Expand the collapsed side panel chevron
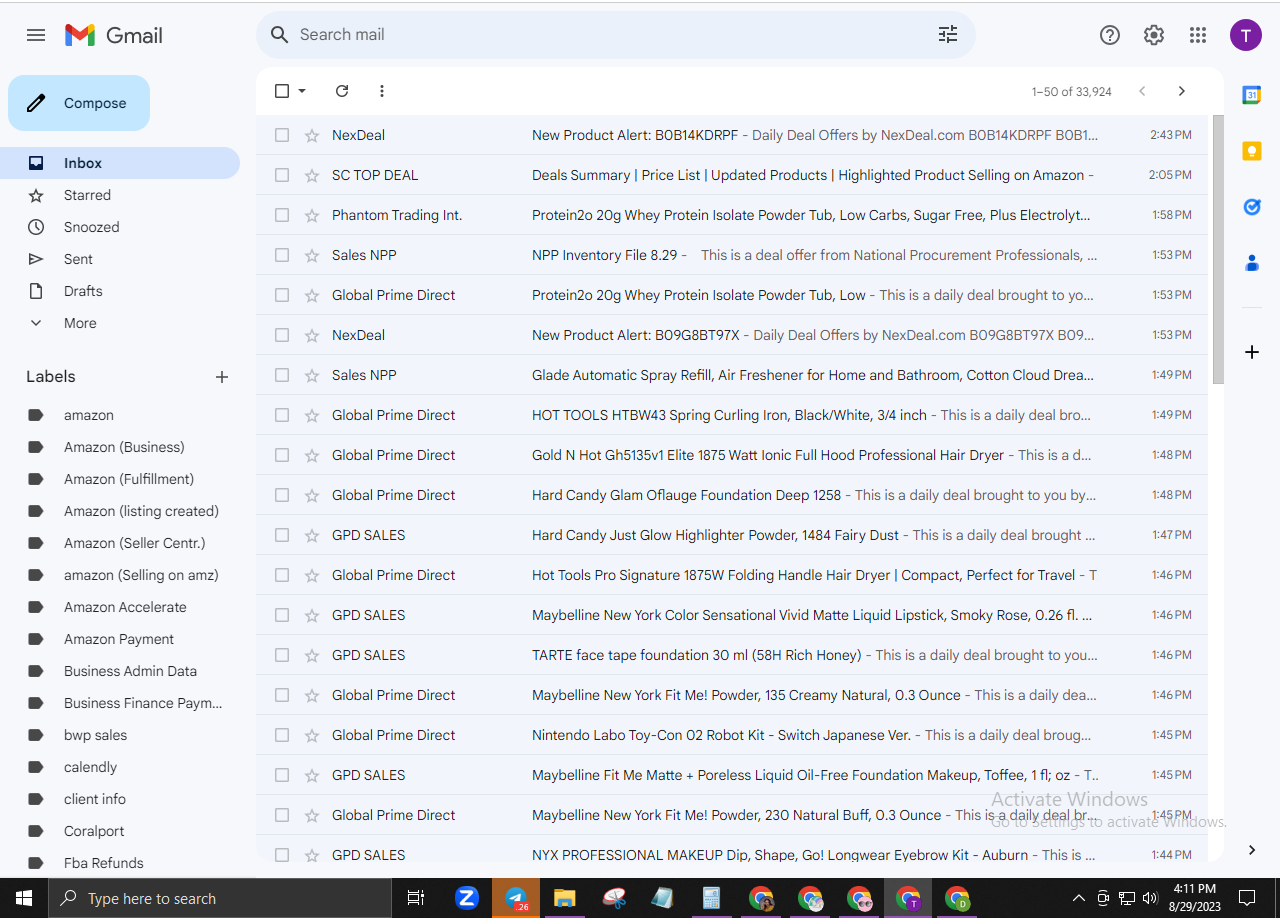Image resolution: width=1280 pixels, height=918 pixels. pos(1252,850)
